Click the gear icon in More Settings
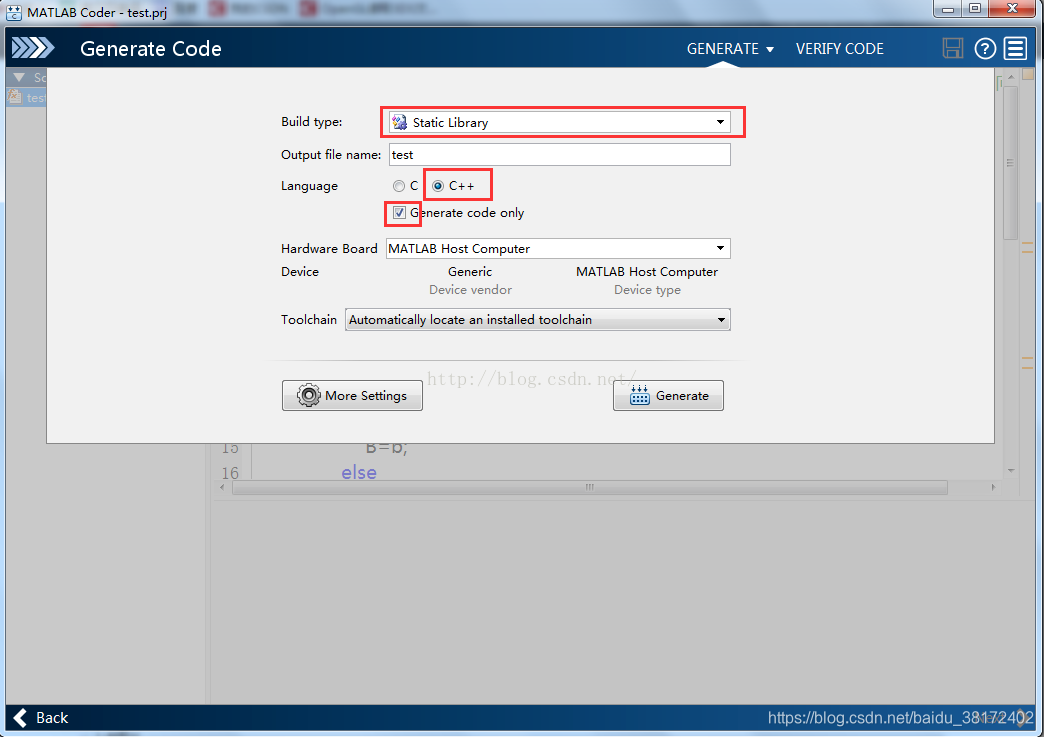Screen dimensions: 1044x737 309,396
